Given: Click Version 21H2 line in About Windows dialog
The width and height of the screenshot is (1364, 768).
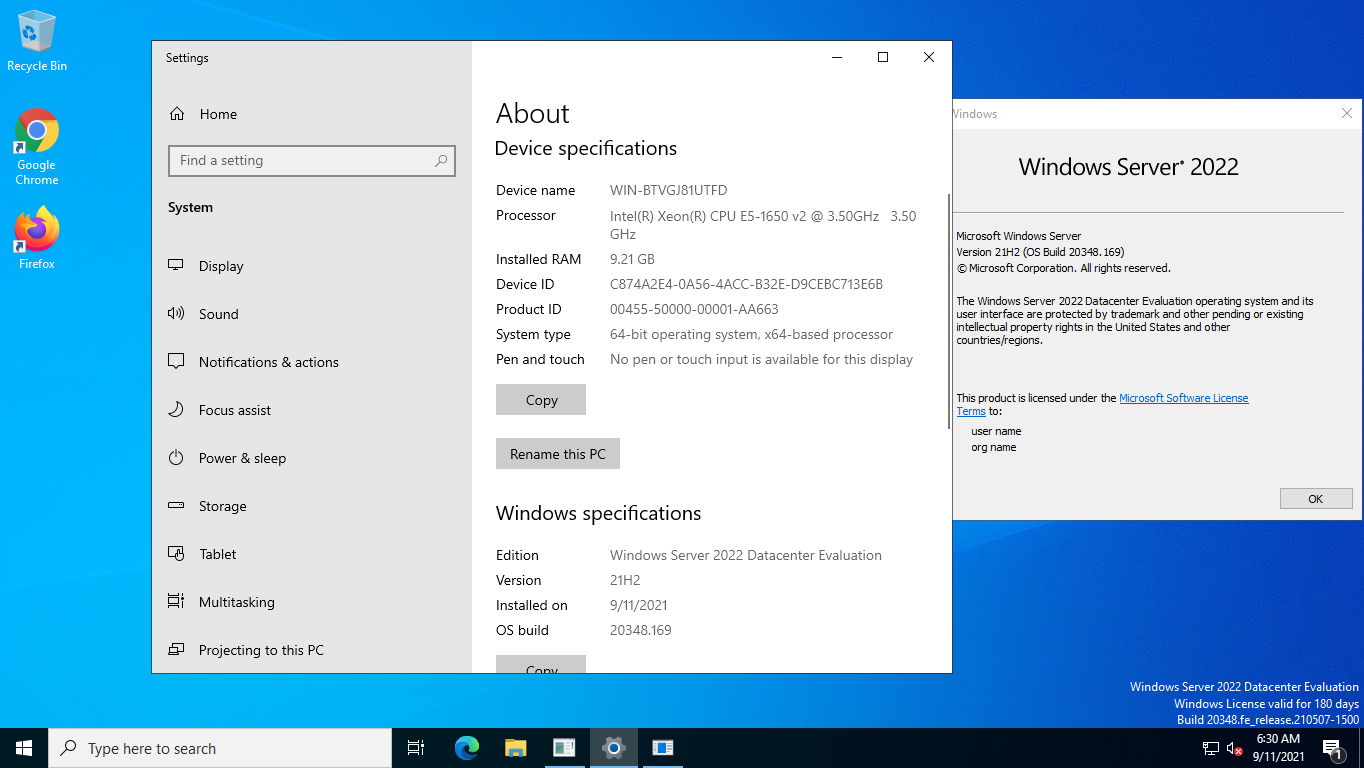Looking at the screenshot, I should tap(1040, 252).
